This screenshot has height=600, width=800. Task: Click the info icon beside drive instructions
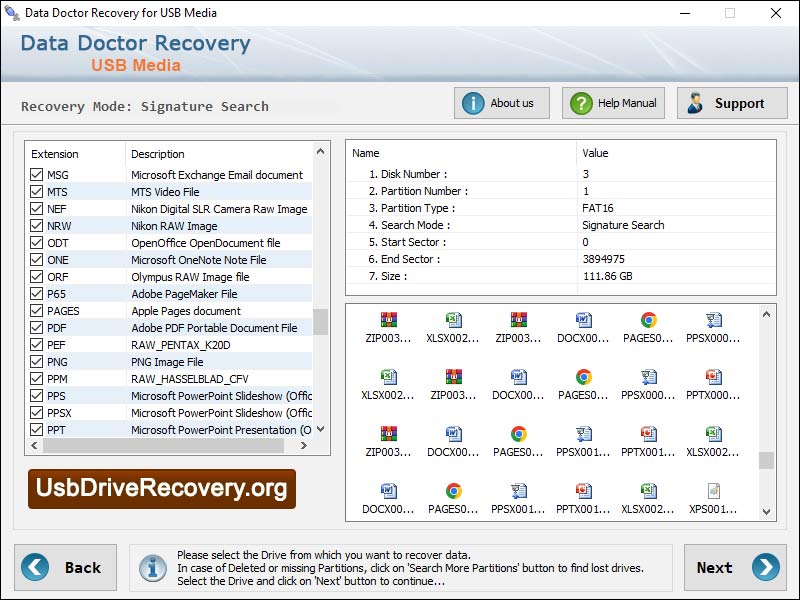click(152, 570)
